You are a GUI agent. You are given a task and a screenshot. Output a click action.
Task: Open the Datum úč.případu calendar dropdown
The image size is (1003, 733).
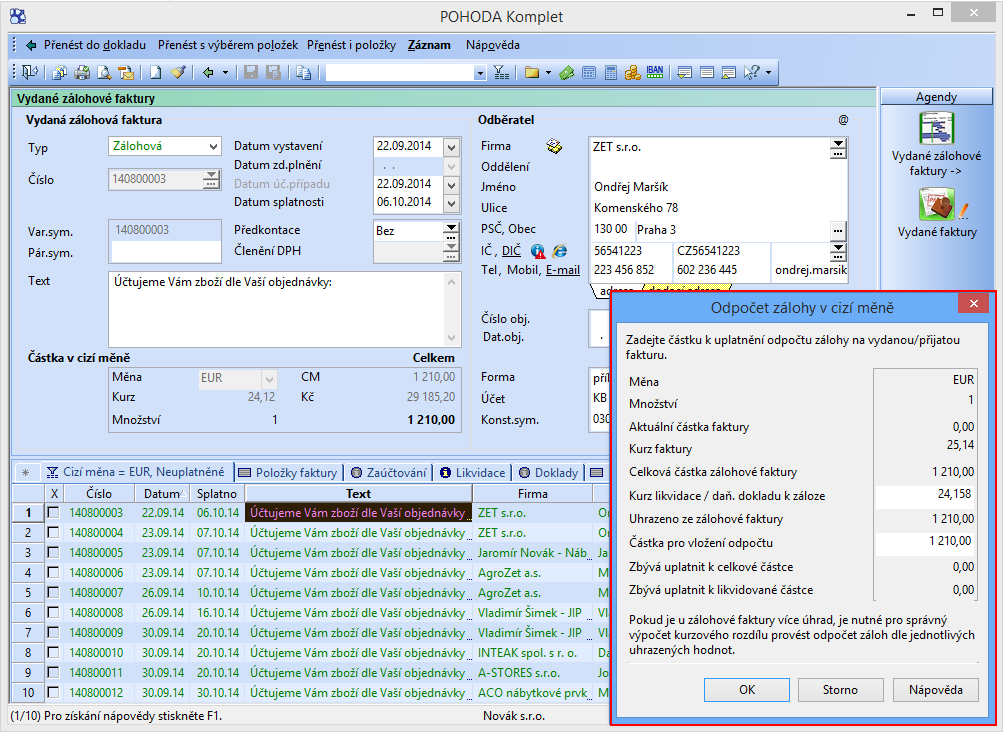(452, 185)
